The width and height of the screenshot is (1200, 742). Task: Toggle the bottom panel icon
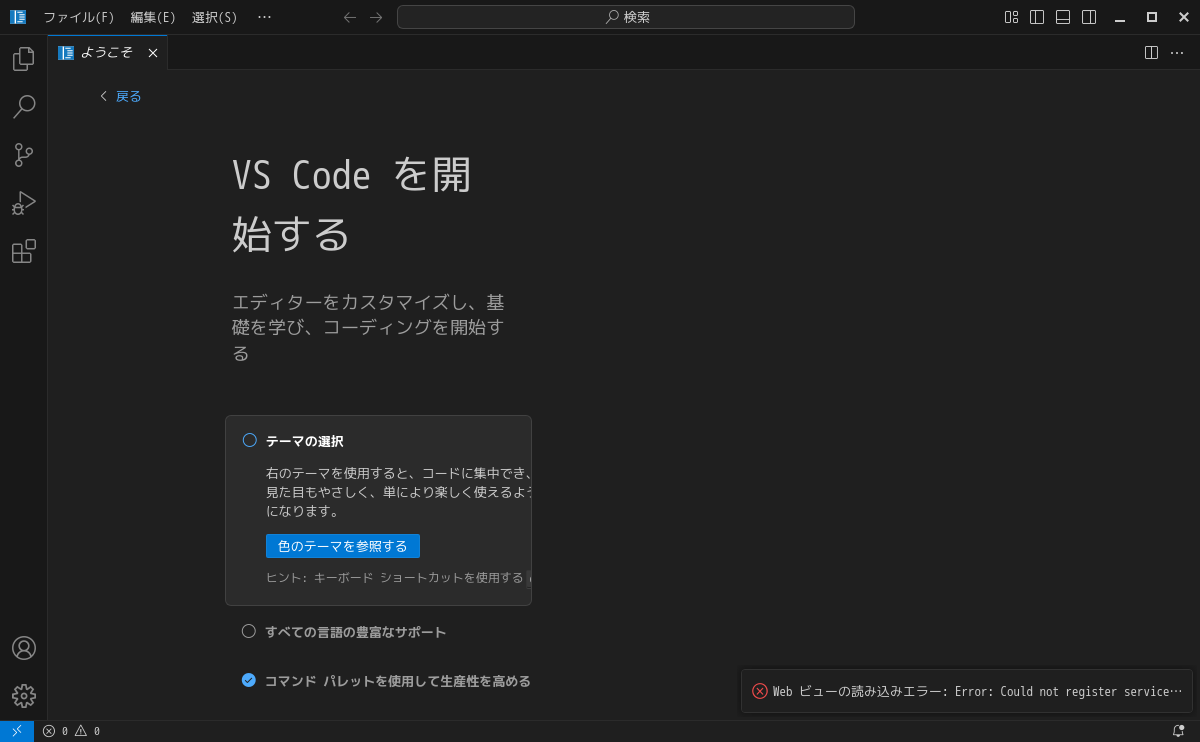pyautogui.click(x=1063, y=17)
